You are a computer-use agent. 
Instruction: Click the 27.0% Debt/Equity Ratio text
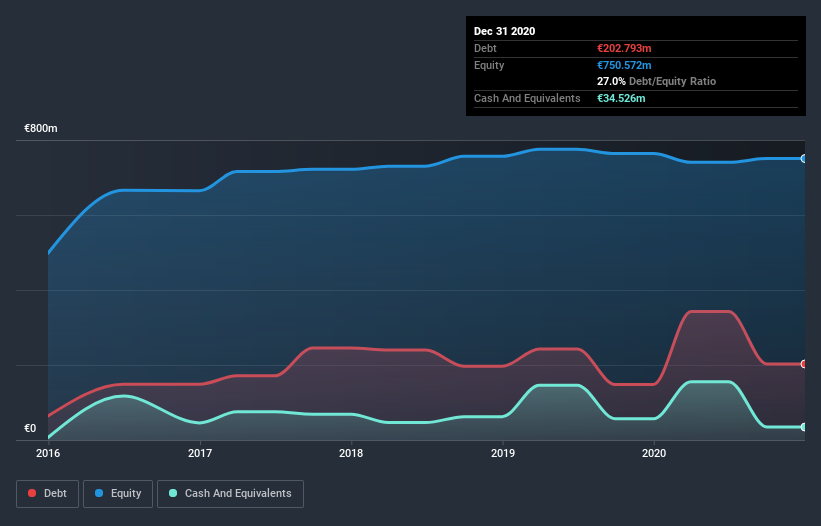pyautogui.click(x=657, y=81)
